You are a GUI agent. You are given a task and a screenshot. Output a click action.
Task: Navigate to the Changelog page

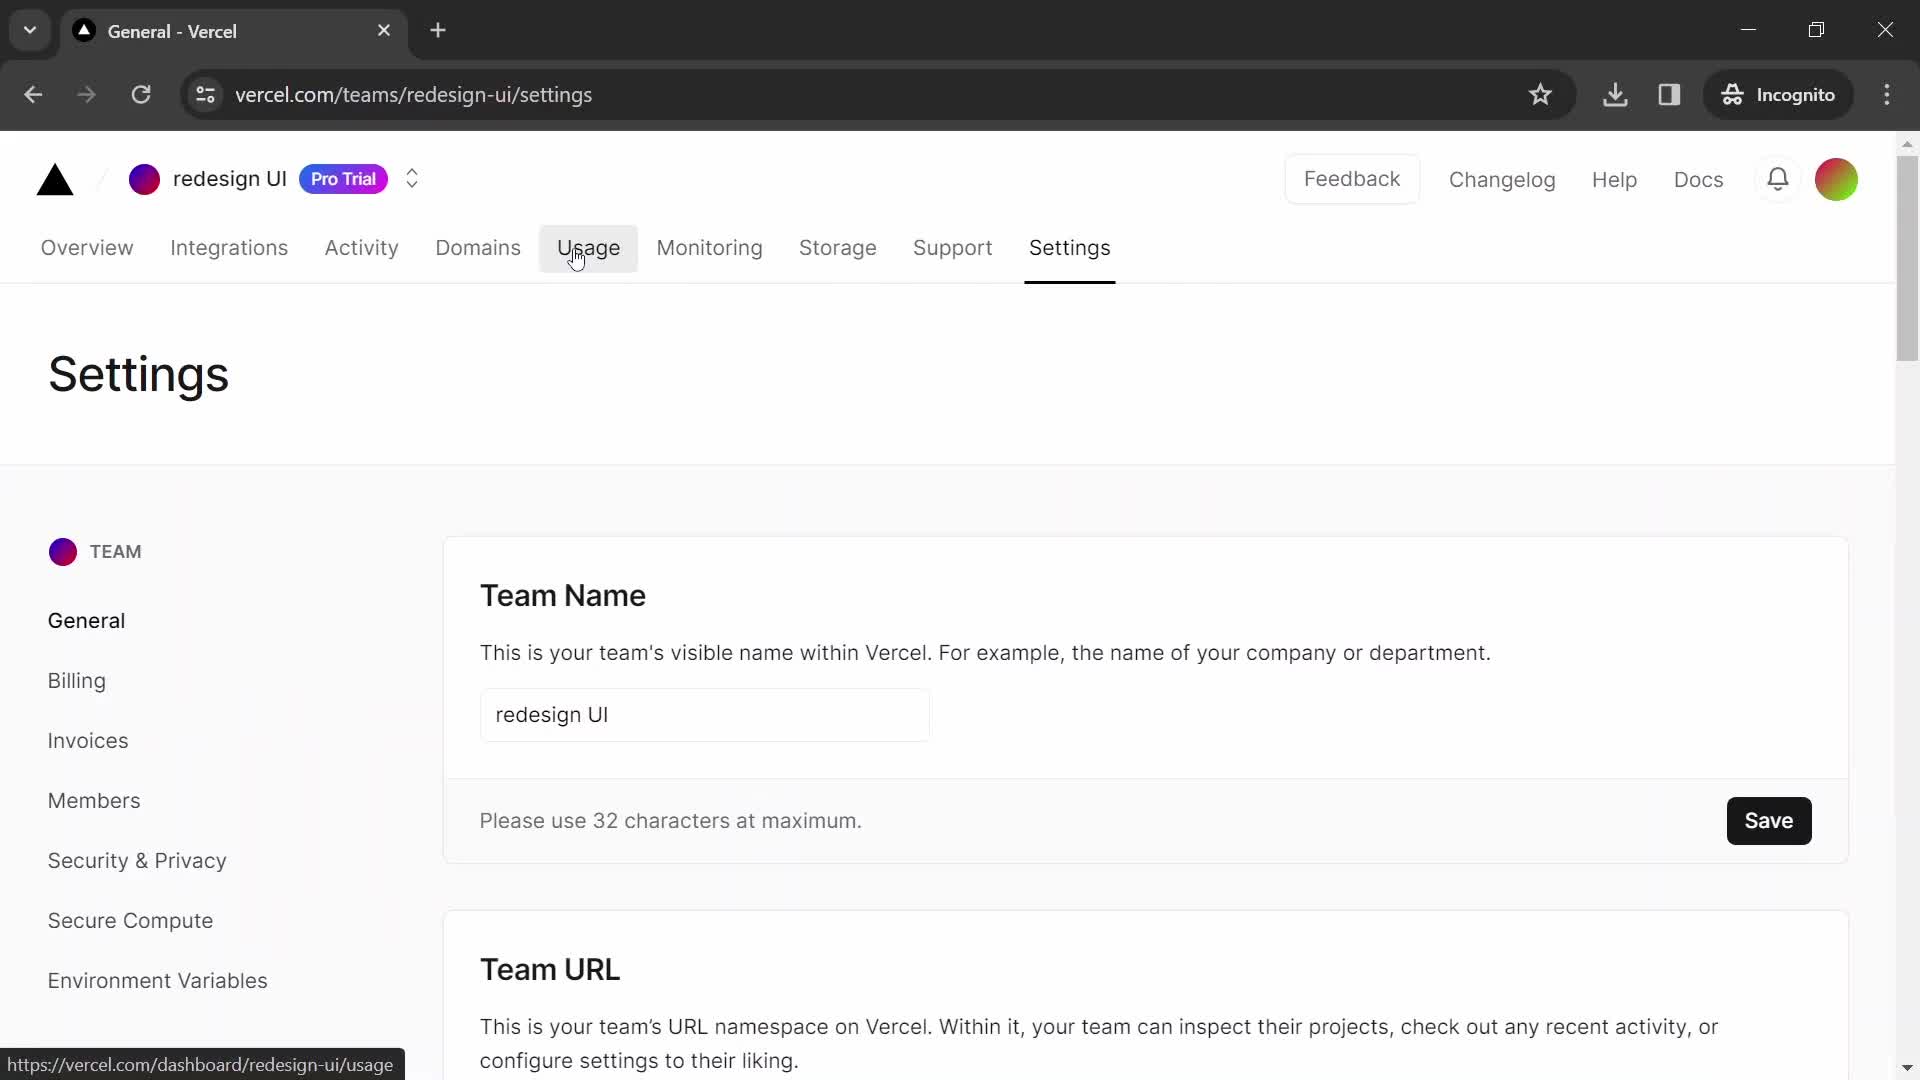pos(1502,178)
